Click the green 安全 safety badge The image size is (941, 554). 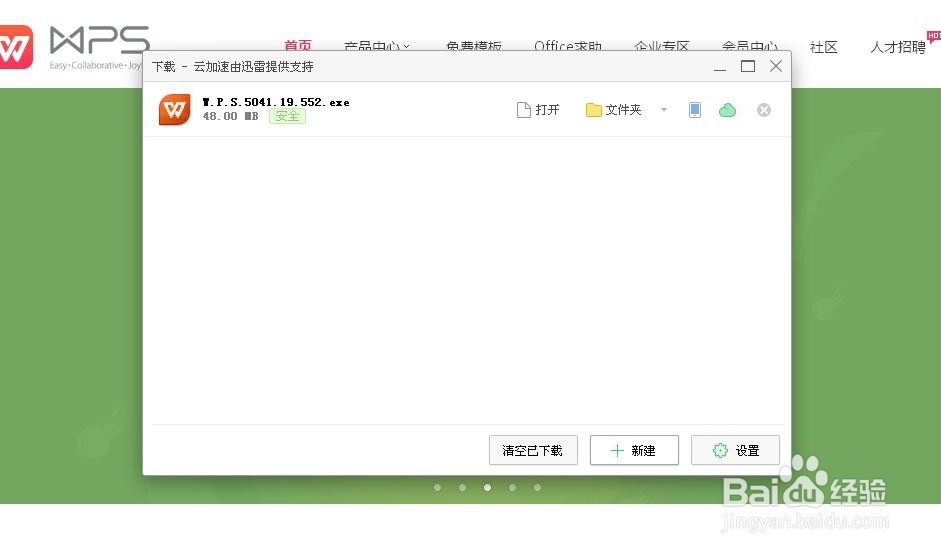tap(287, 116)
